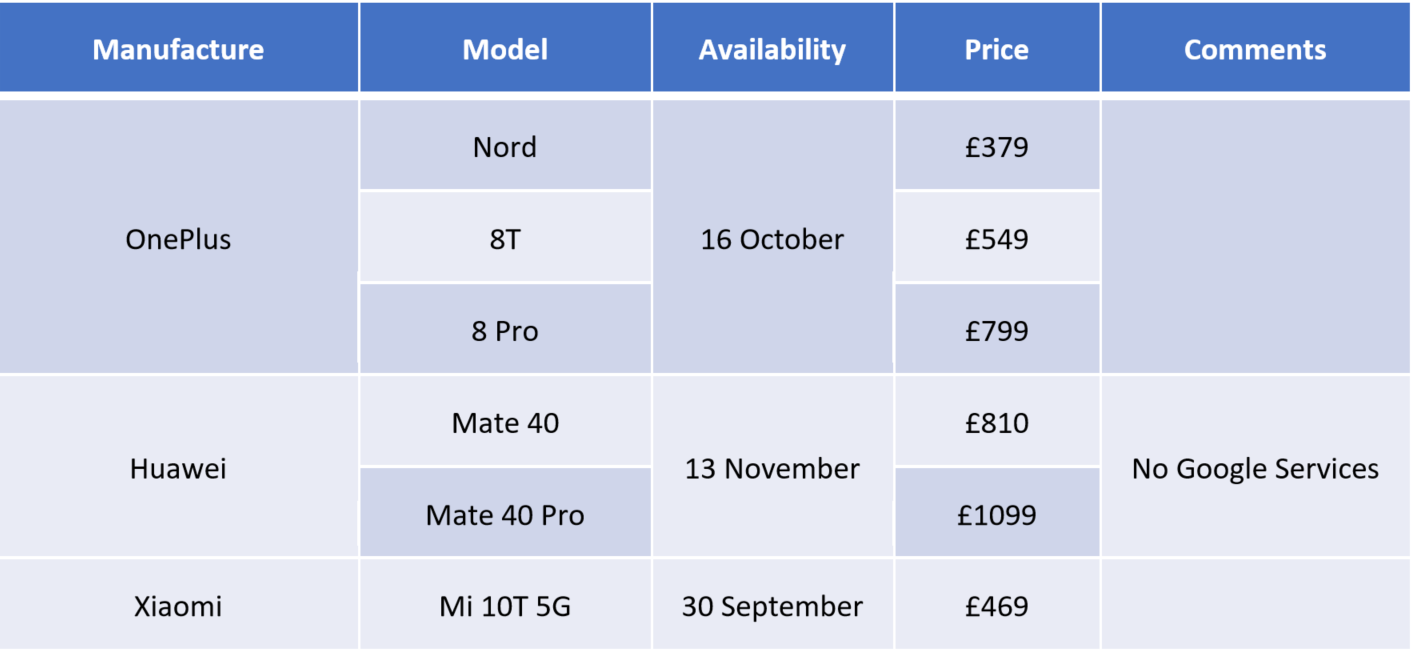Click the Availability header cell
The width and height of the screenshot is (1412, 651).
tap(772, 48)
